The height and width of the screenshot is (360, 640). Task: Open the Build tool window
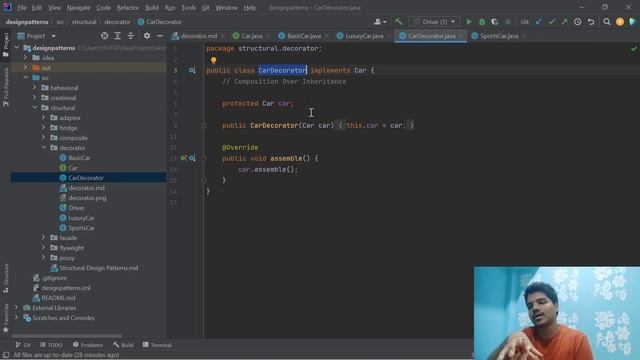coord(123,345)
